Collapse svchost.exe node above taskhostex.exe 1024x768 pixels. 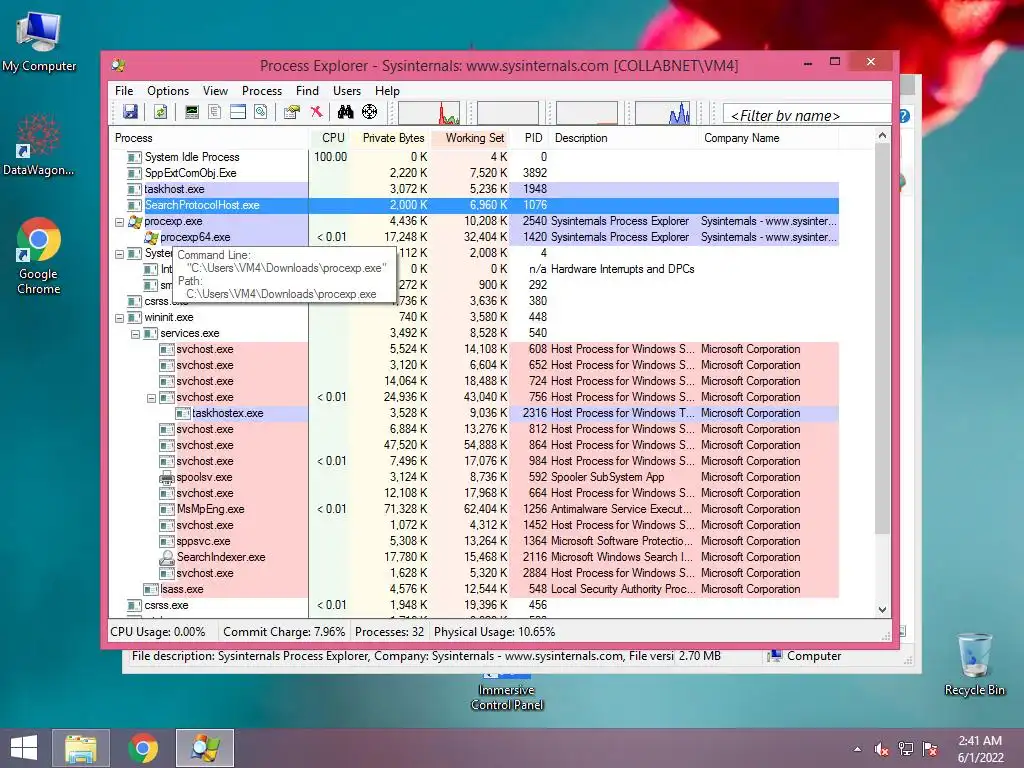tap(152, 398)
